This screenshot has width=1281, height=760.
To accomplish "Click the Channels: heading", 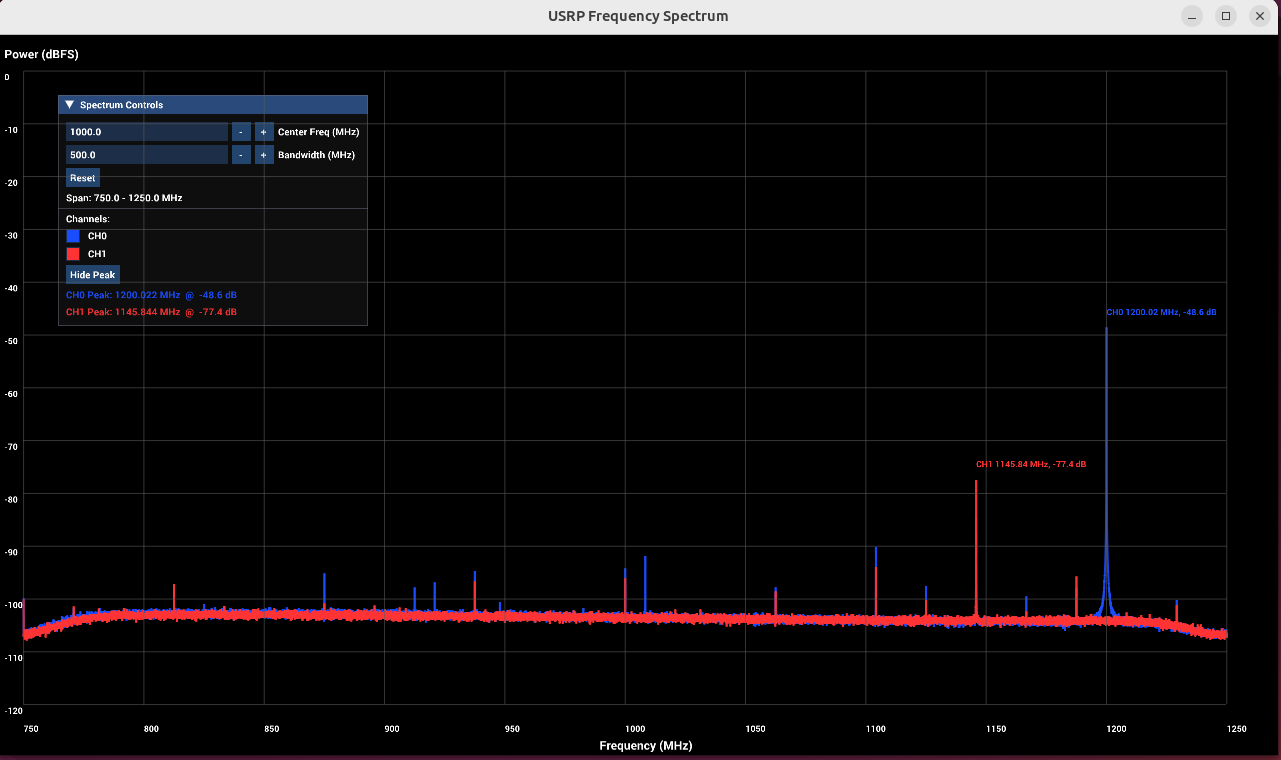I will click(88, 218).
